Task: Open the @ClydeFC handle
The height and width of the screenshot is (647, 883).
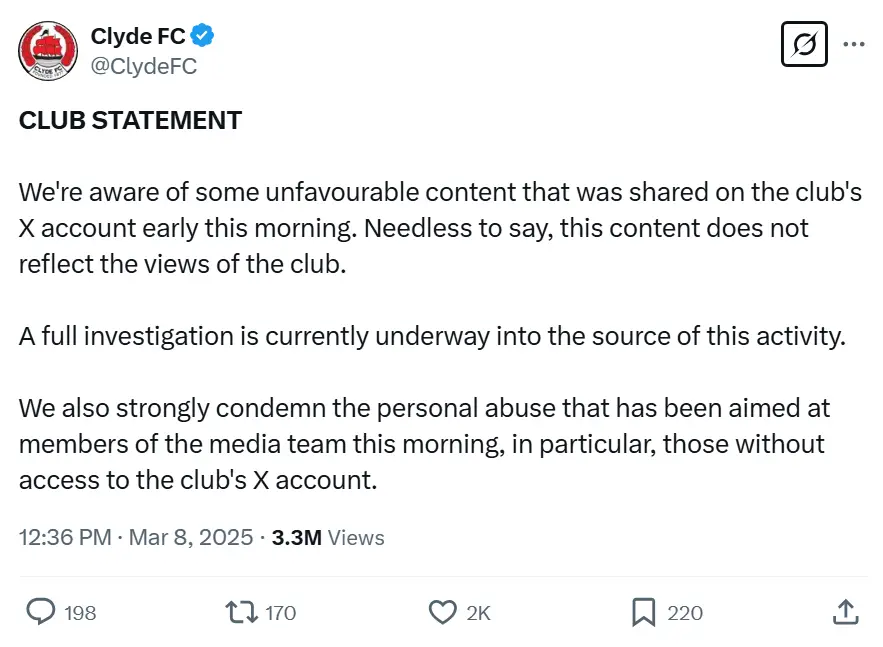Action: click(143, 66)
